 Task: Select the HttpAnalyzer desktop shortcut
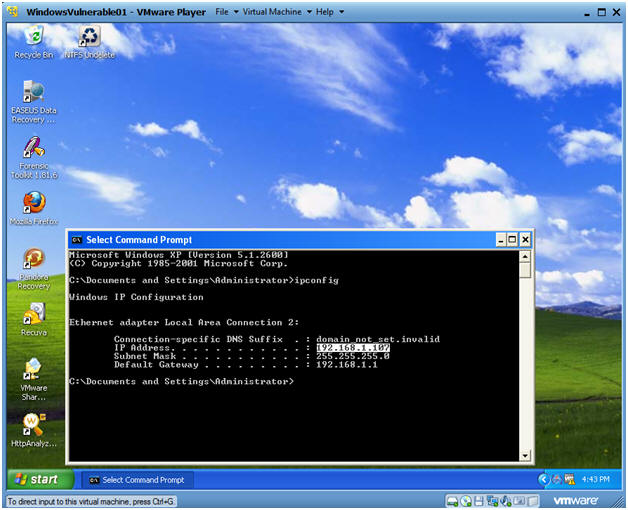34,430
